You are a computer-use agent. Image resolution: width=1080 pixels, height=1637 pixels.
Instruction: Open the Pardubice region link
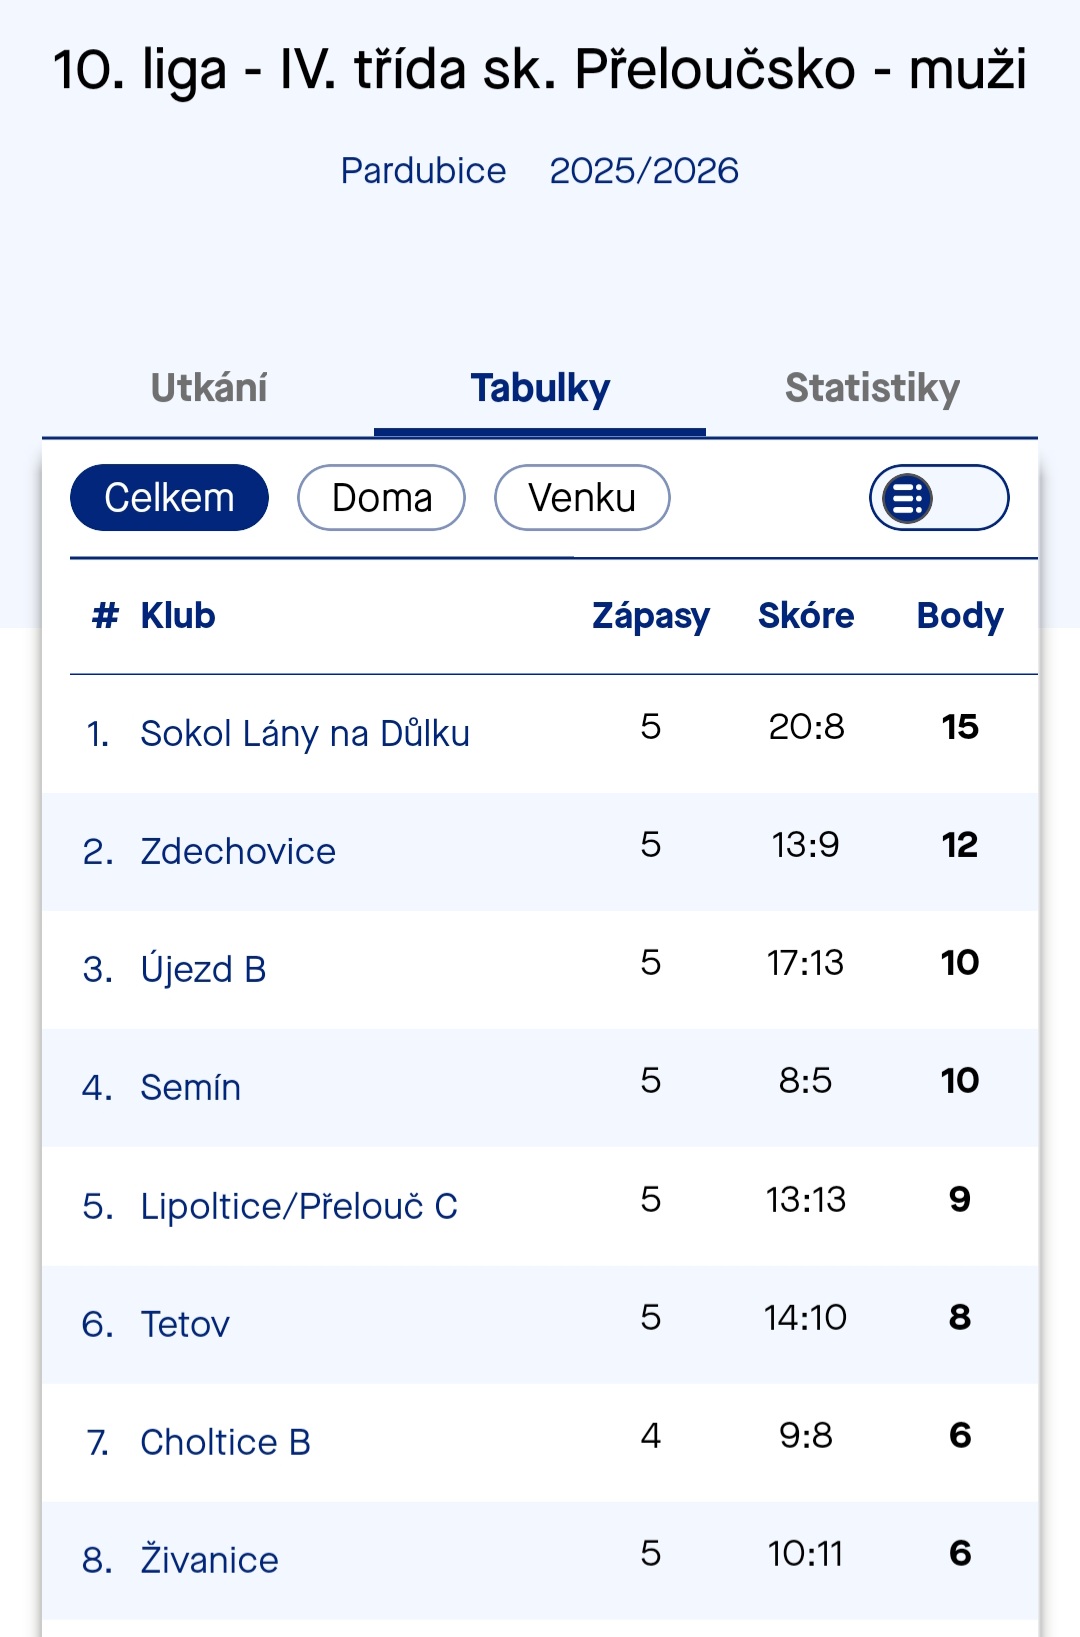click(x=423, y=171)
